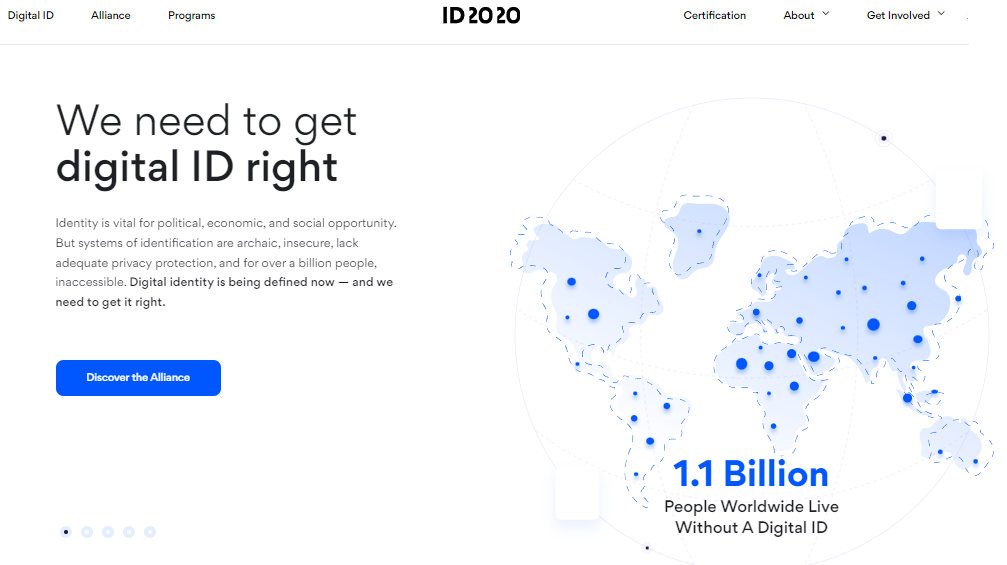Image resolution: width=1007 pixels, height=565 pixels.
Task: Open the Certification link
Action: 714,16
